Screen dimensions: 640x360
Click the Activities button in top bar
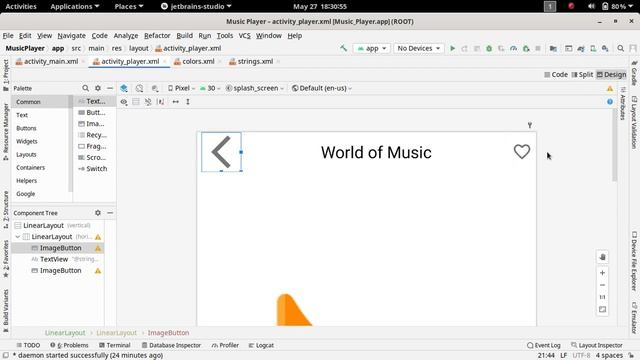21,7
